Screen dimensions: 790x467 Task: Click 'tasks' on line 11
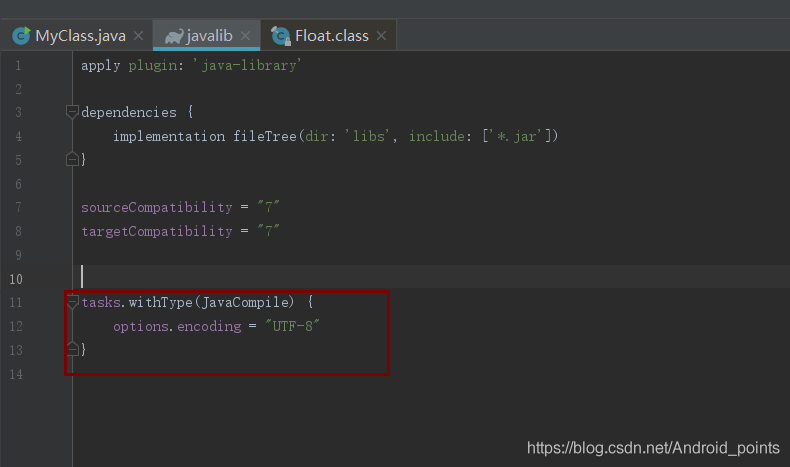pyautogui.click(x=101, y=302)
